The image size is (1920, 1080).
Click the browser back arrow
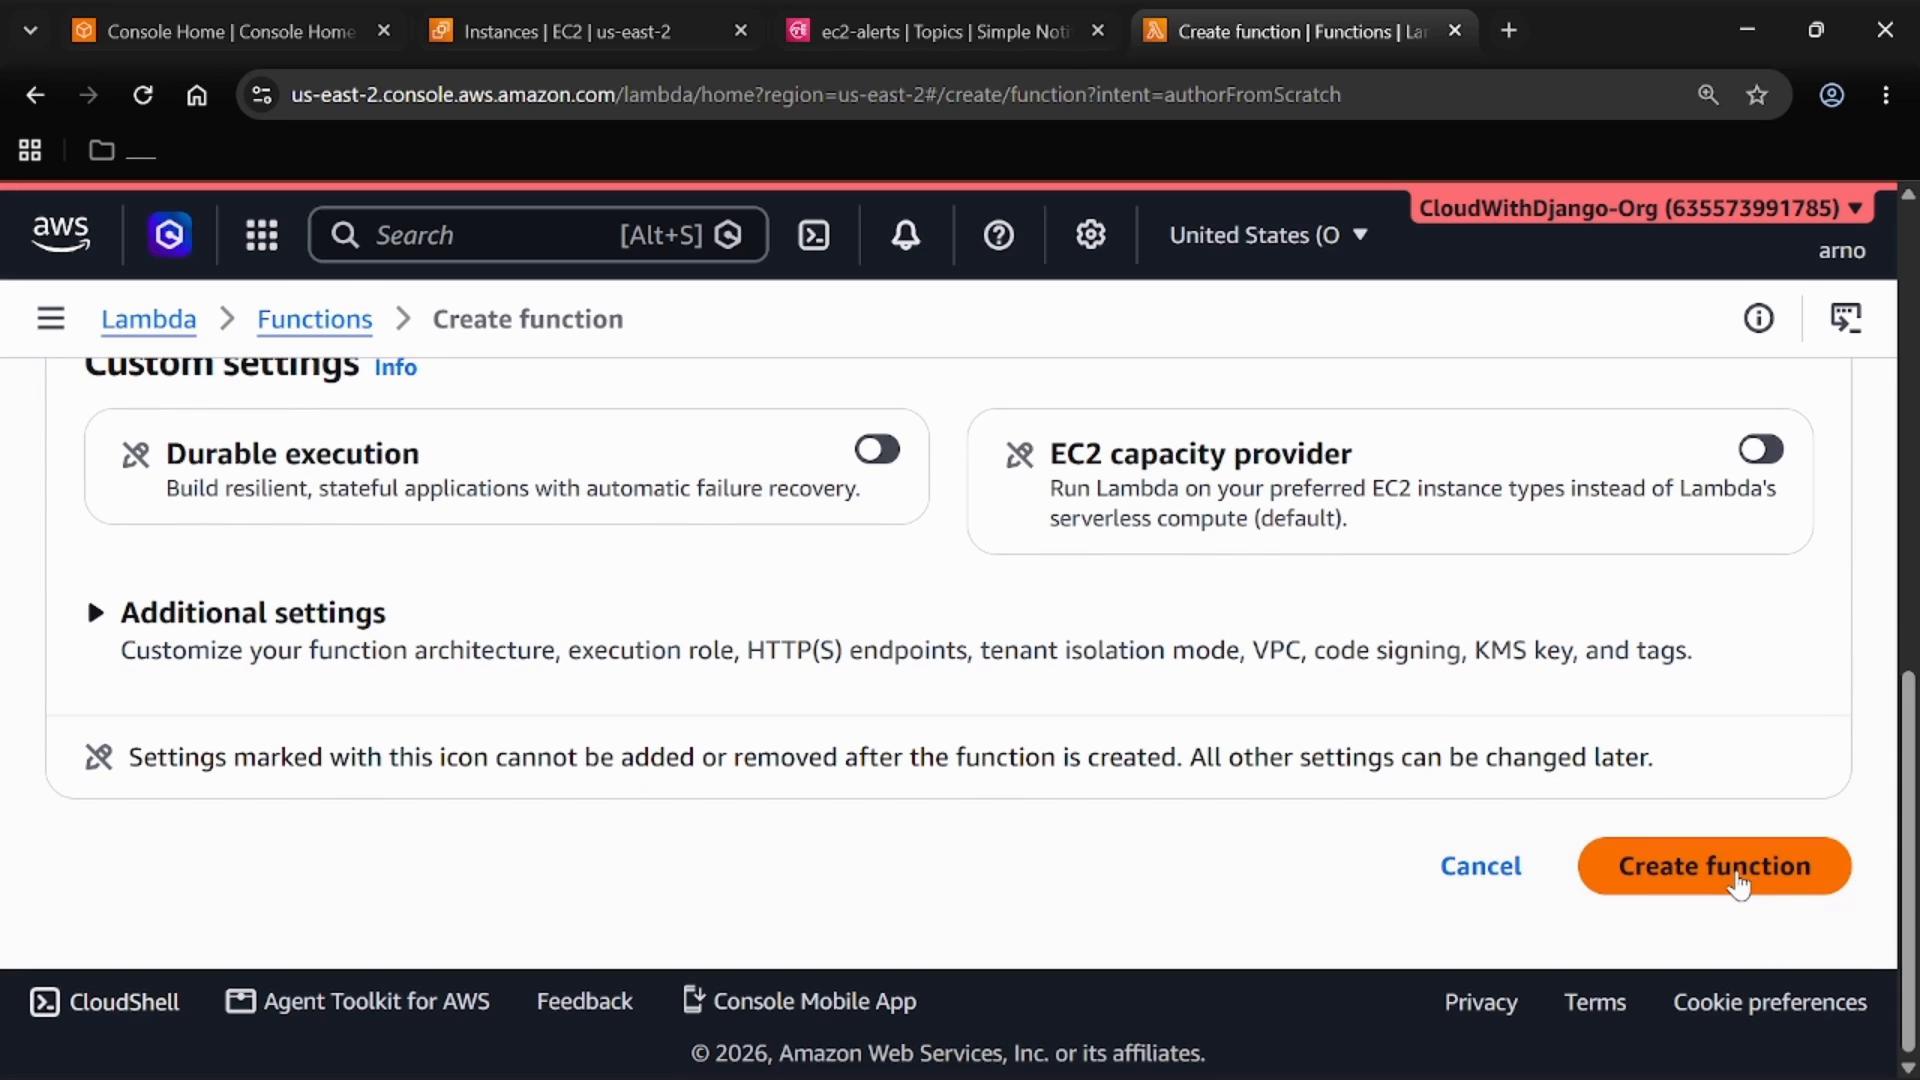pos(35,95)
